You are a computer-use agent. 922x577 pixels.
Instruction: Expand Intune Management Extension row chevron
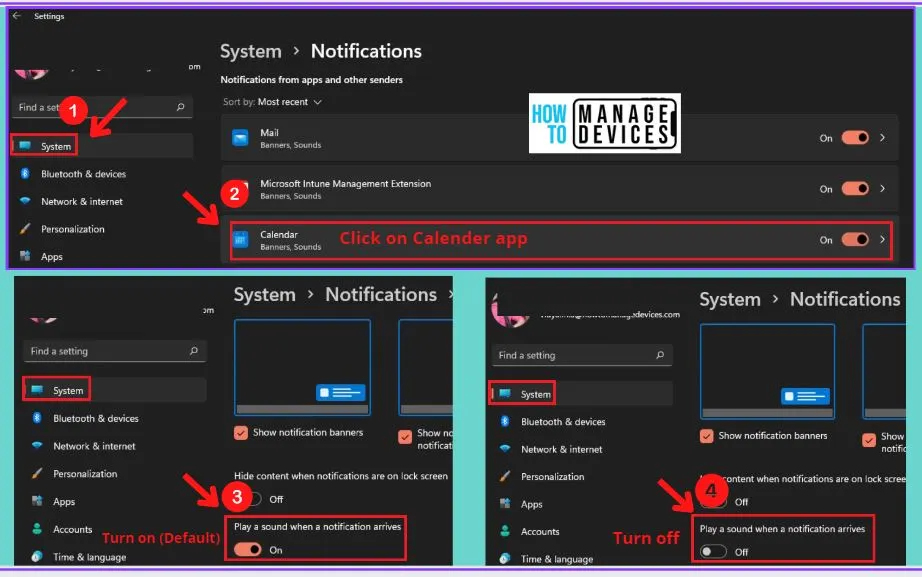[883, 188]
